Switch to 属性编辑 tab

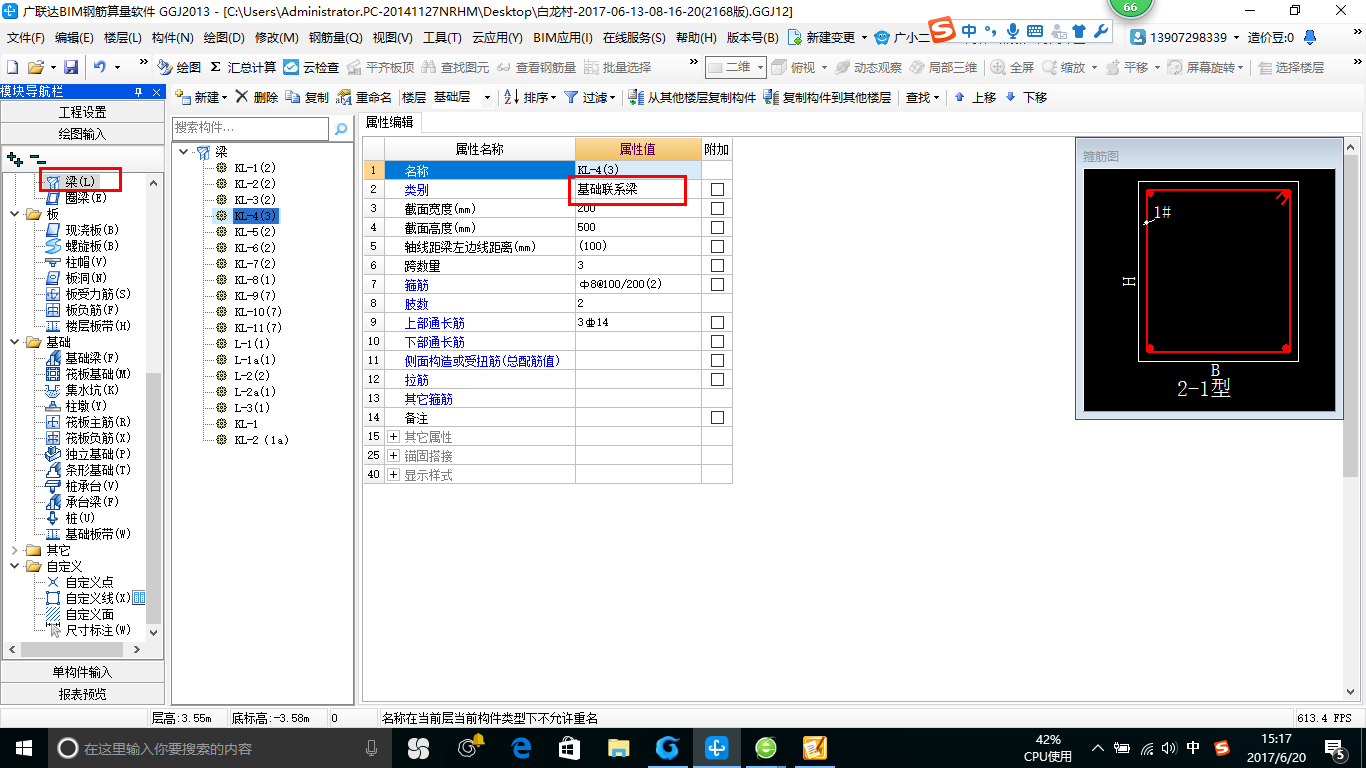pos(391,123)
